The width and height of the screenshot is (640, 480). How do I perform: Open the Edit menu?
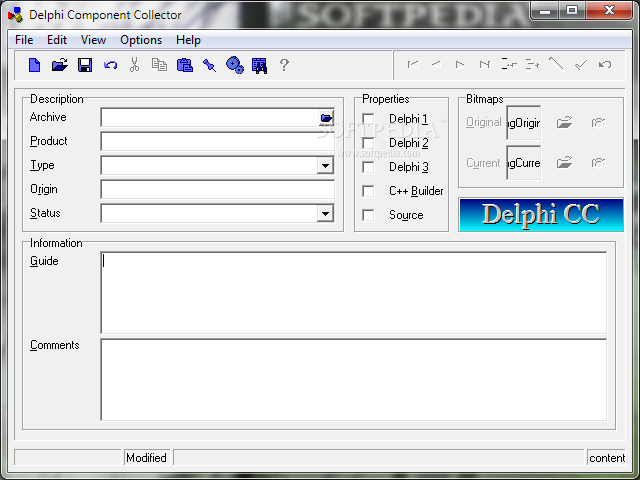[x=57, y=40]
